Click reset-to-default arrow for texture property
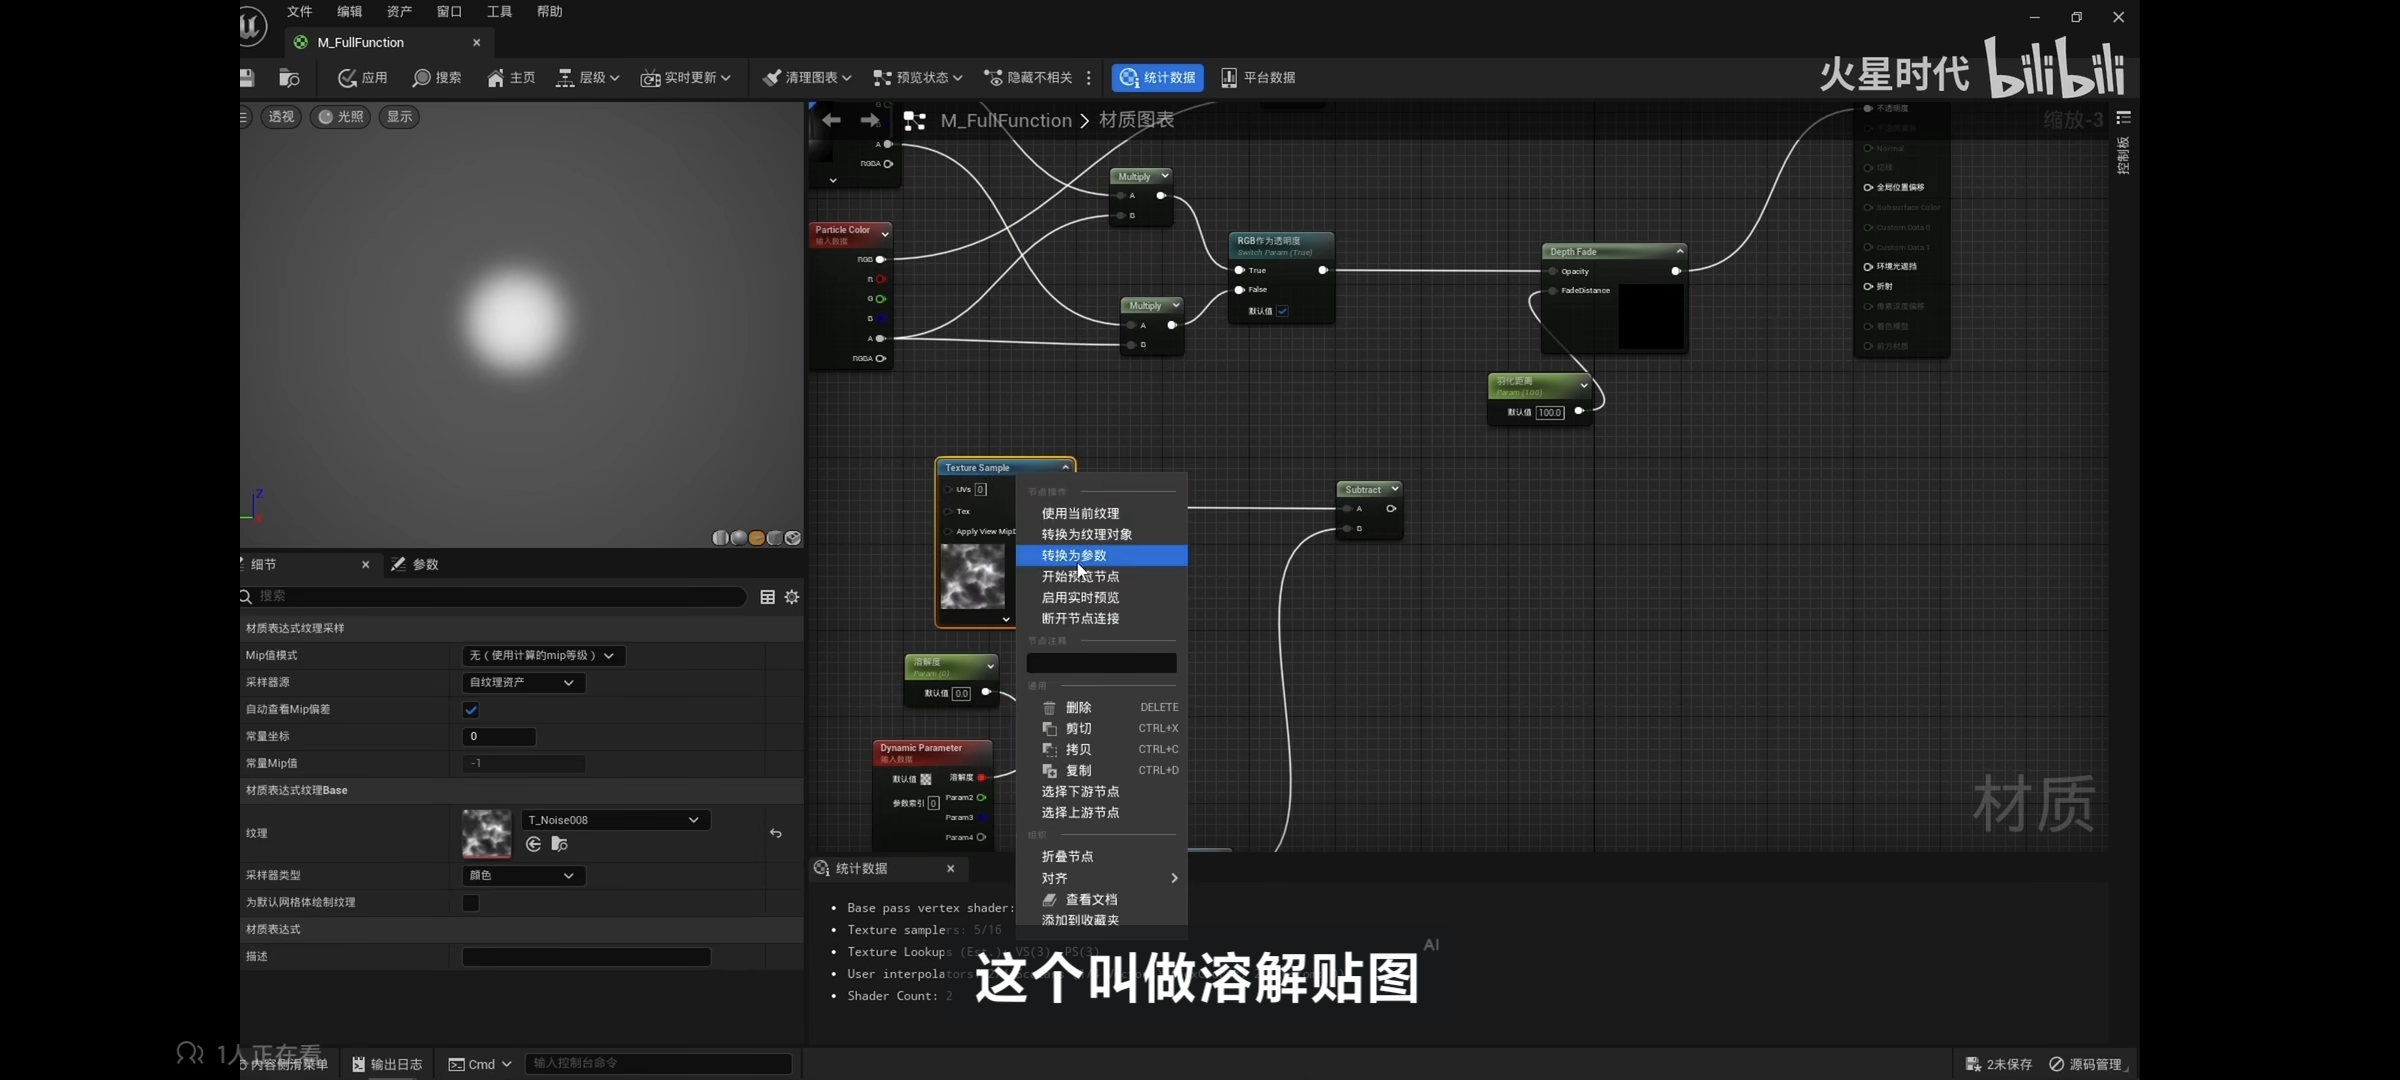The height and width of the screenshot is (1080, 2400). click(776, 833)
